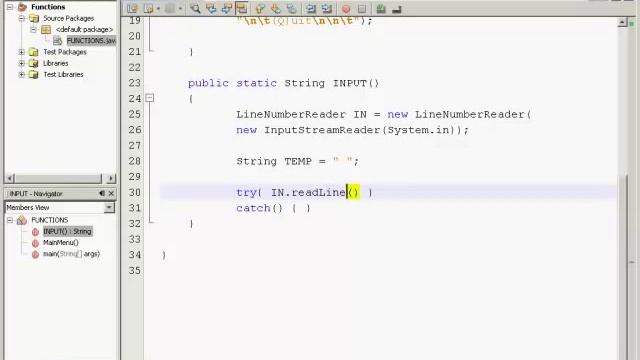Shift Line Right toolbar icon

tap(327, 9)
